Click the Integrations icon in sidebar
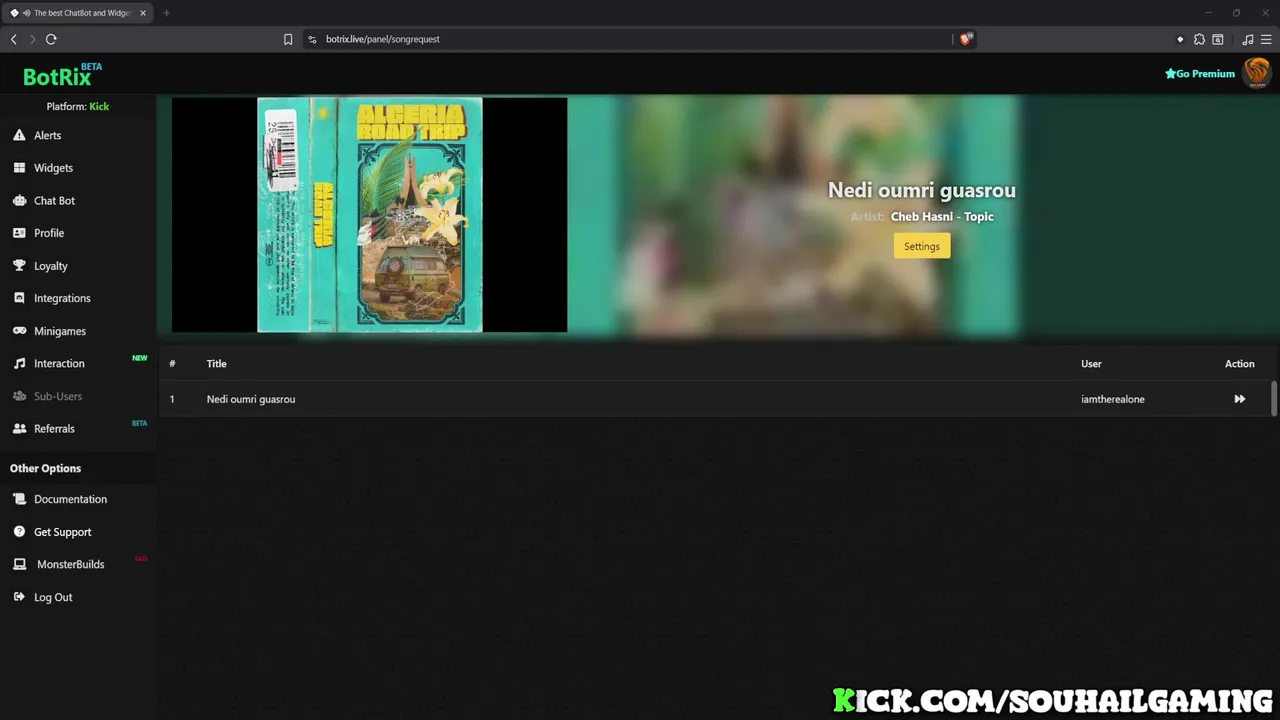This screenshot has width=1280, height=720. pyautogui.click(x=19, y=298)
